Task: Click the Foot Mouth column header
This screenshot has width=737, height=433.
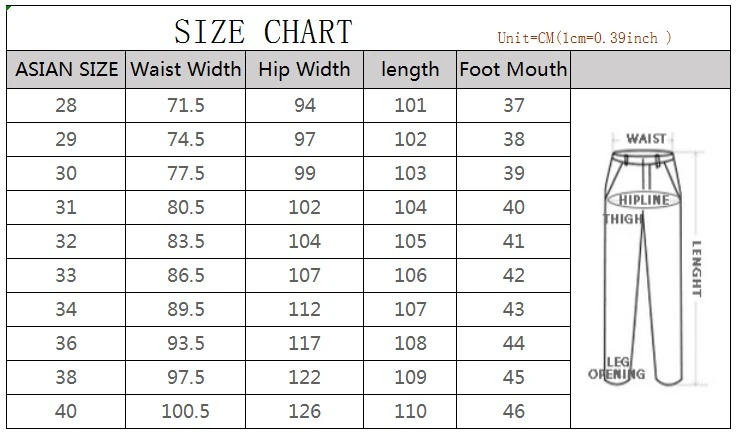Action: pyautogui.click(x=513, y=70)
